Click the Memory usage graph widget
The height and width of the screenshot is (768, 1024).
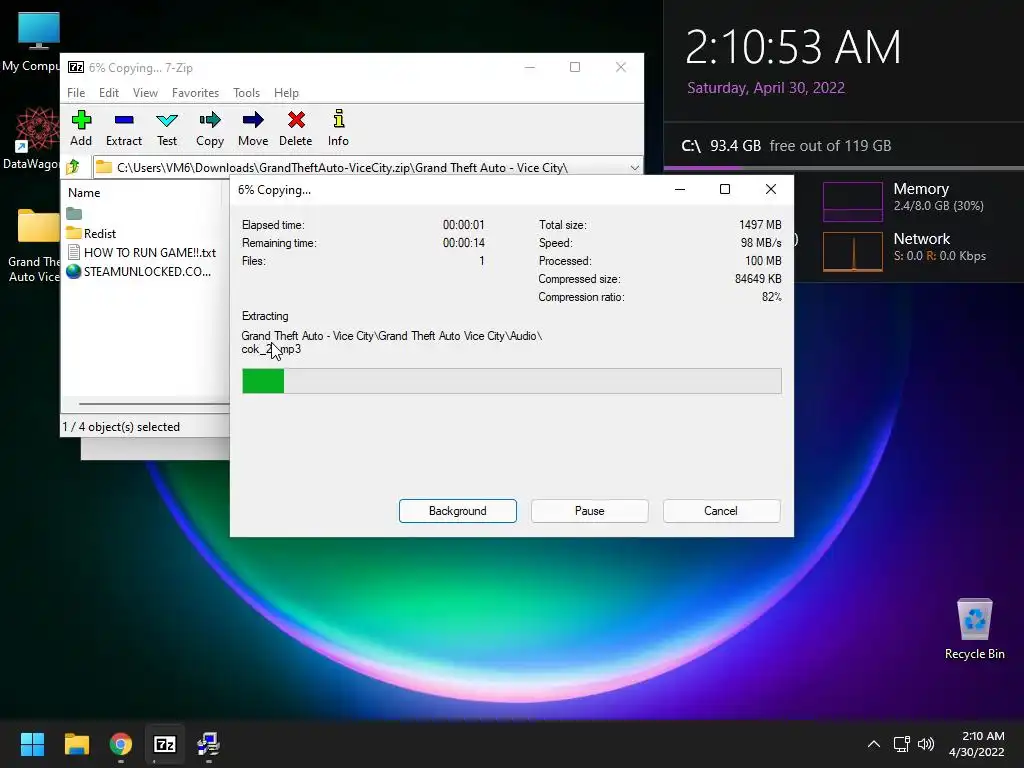pyautogui.click(x=853, y=202)
